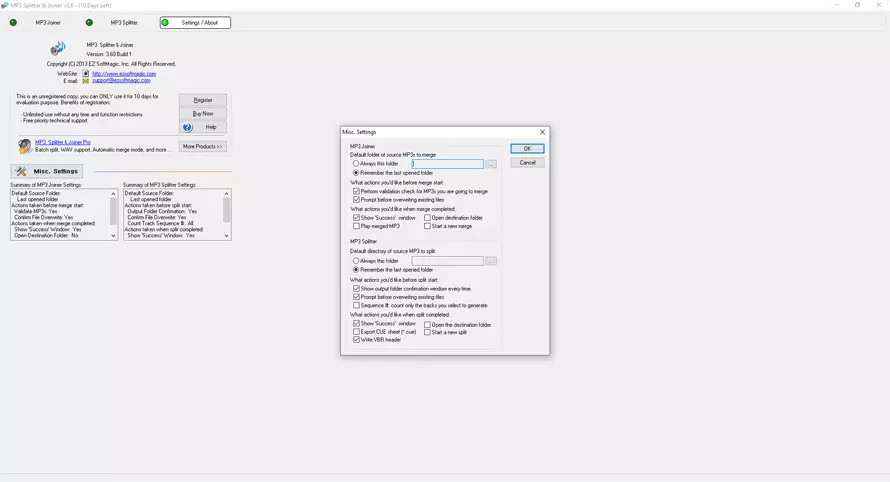Click the Buy Now button
The width and height of the screenshot is (890, 482).
pyautogui.click(x=203, y=114)
